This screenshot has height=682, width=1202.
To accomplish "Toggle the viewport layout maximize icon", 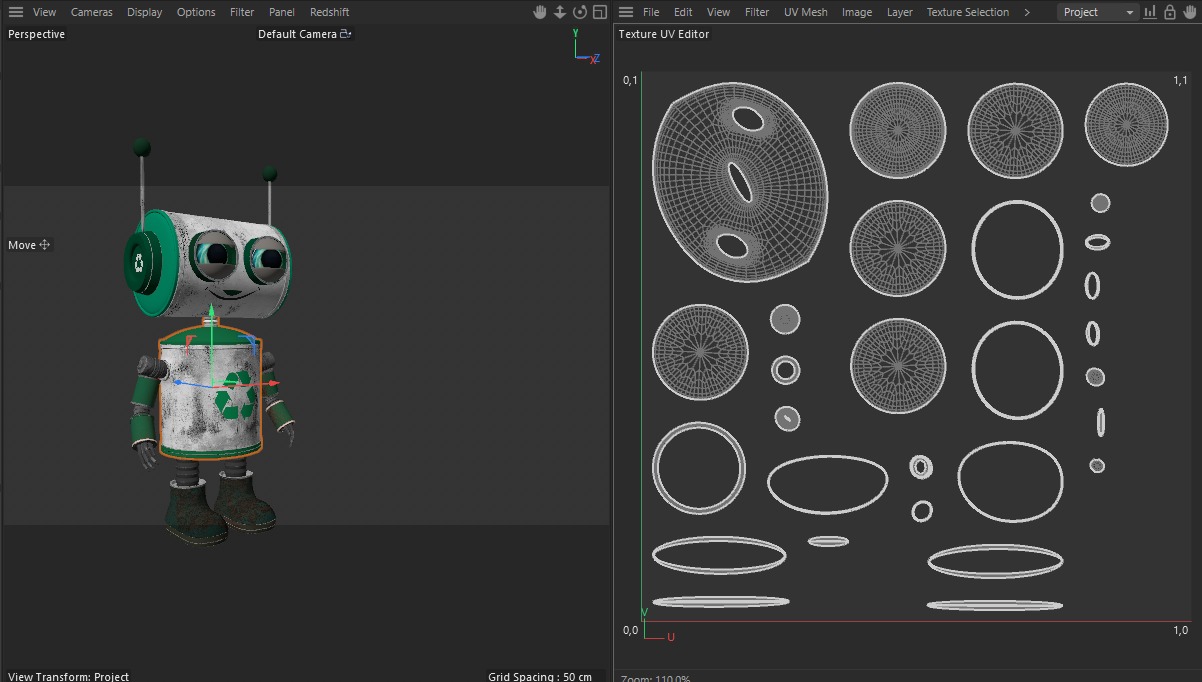I will [600, 12].
